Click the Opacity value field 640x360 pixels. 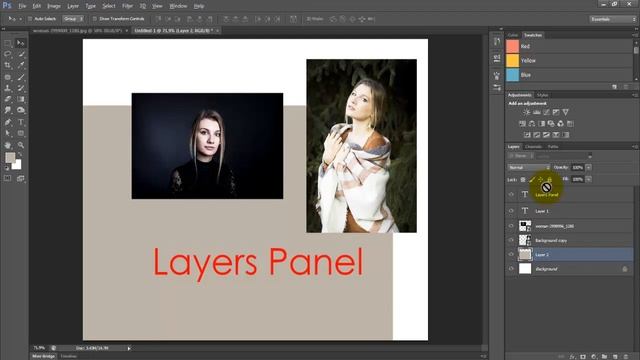[577, 168]
